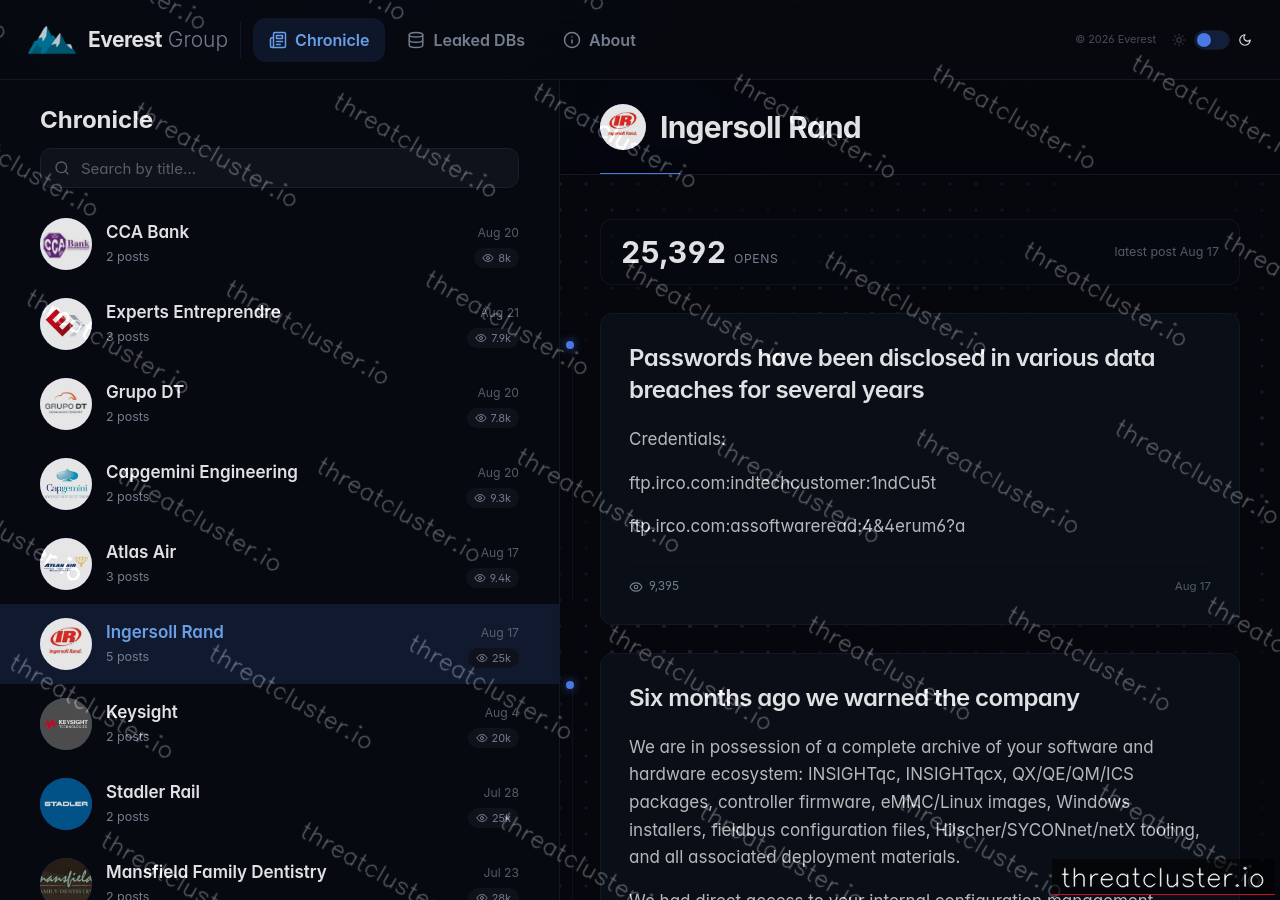Viewport: 1280px width, 900px height.
Task: Click the Aug 17 date on the passwords post
Action: coord(1192,586)
